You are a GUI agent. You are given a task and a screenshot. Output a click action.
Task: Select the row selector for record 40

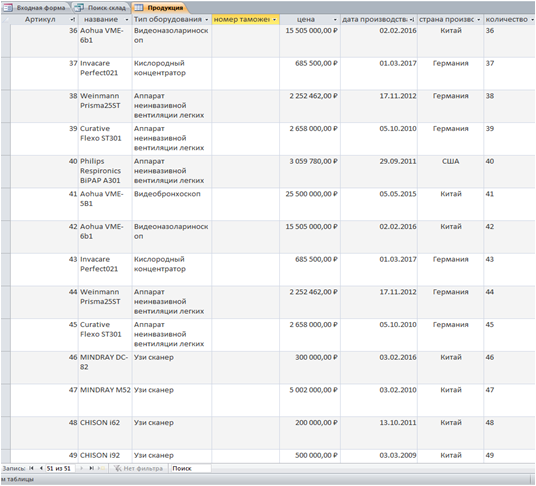click(x=6, y=171)
